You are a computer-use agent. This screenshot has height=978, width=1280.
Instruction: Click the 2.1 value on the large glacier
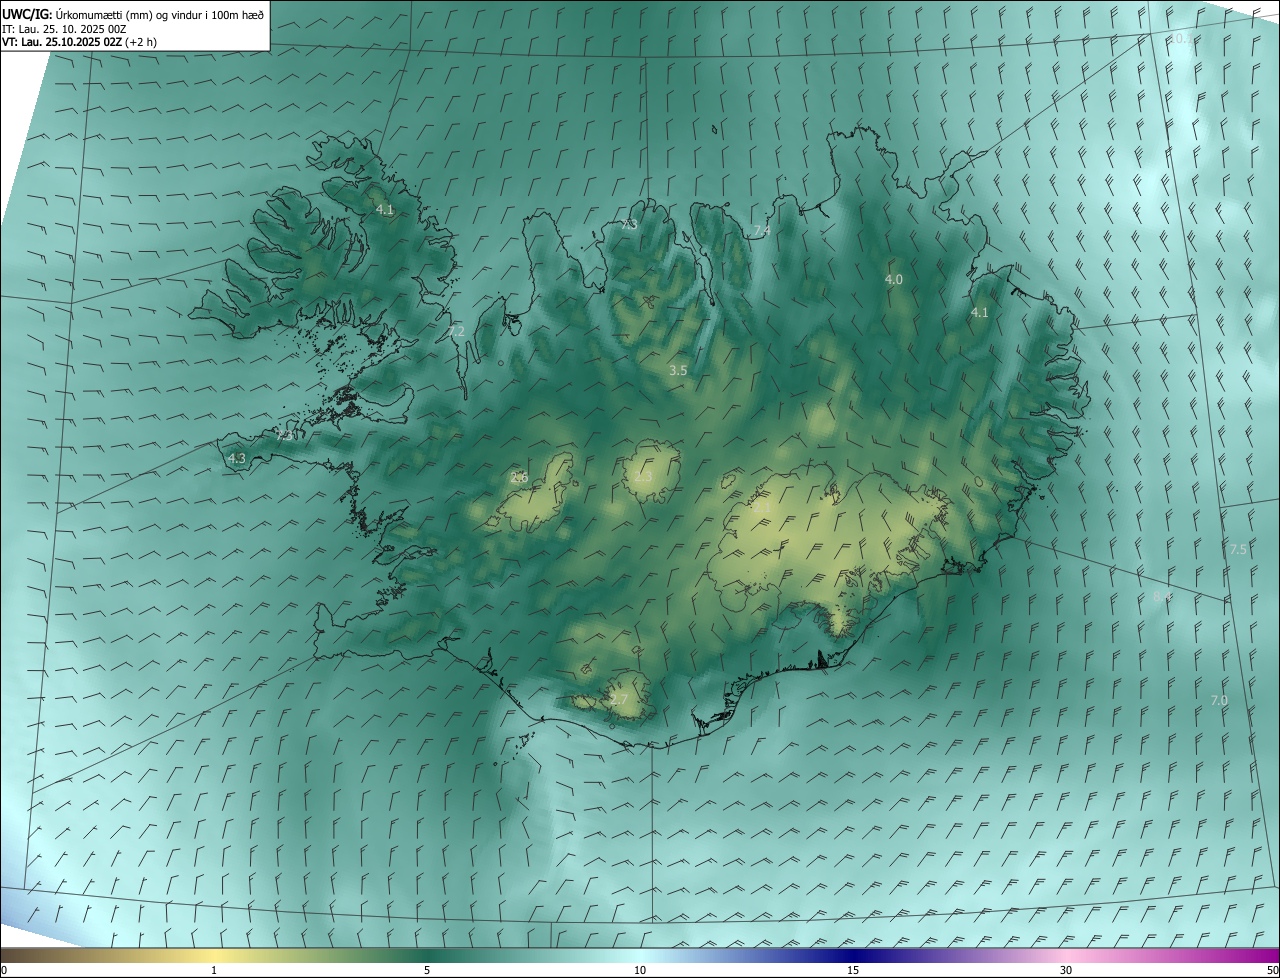[760, 508]
